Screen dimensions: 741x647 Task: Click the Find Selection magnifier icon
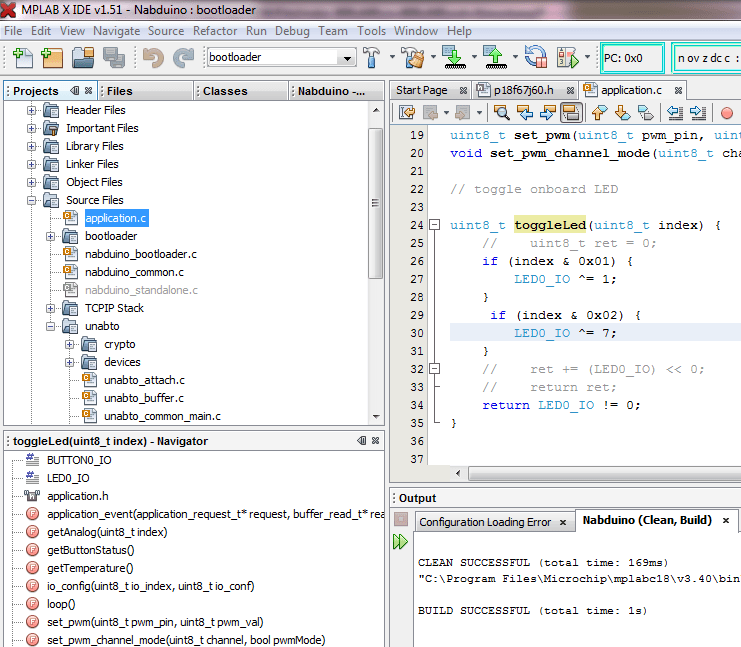(x=501, y=113)
